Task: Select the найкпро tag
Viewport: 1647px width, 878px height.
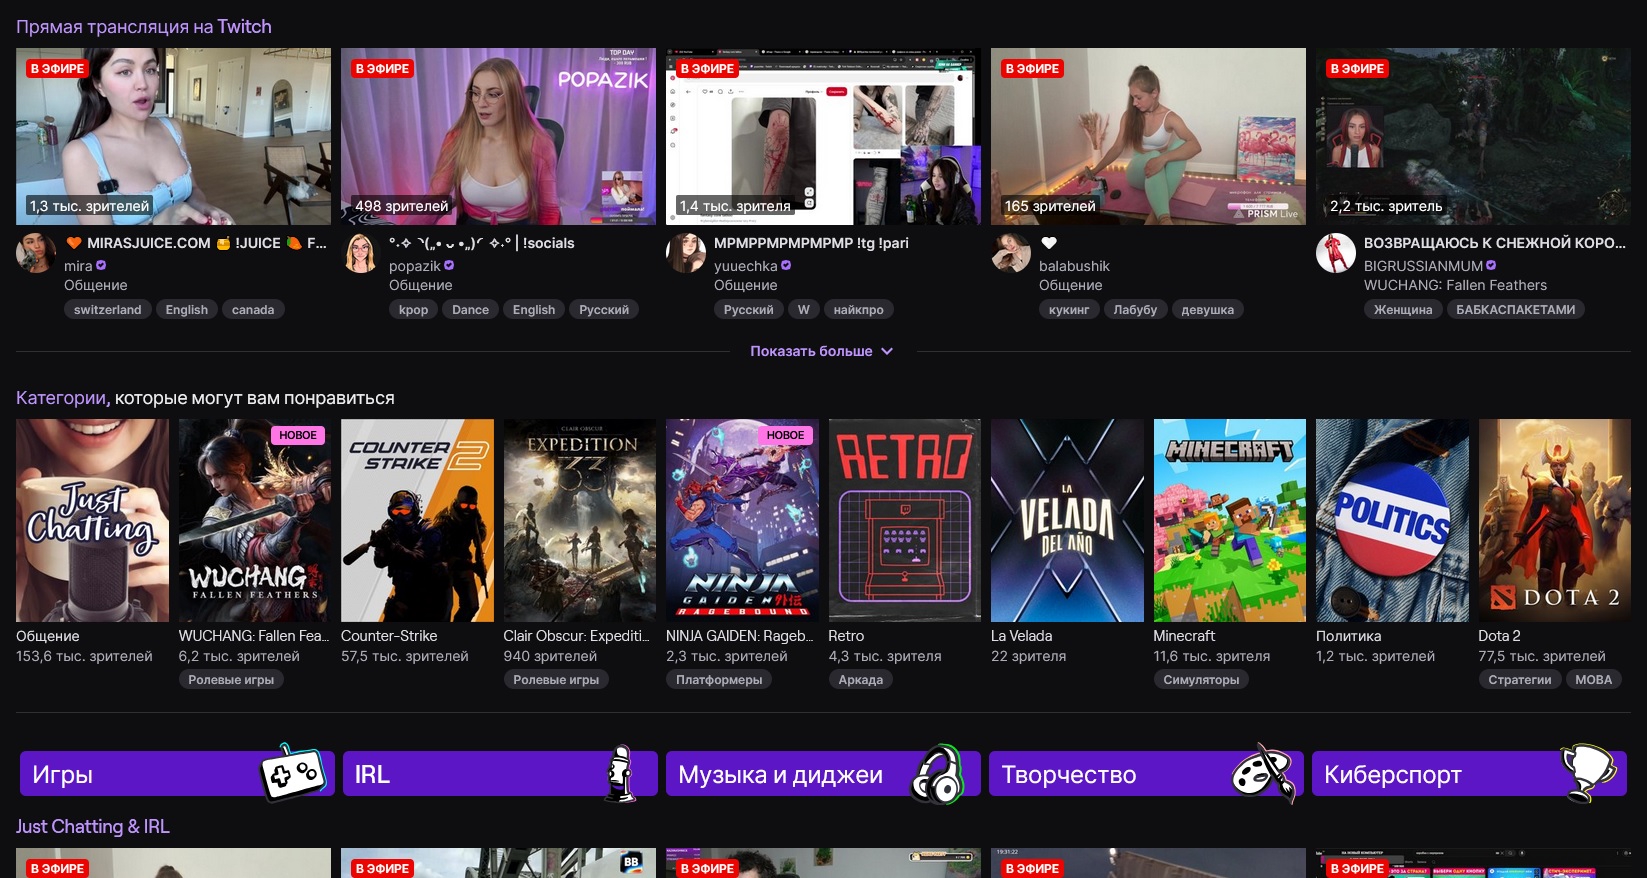Action: [858, 310]
